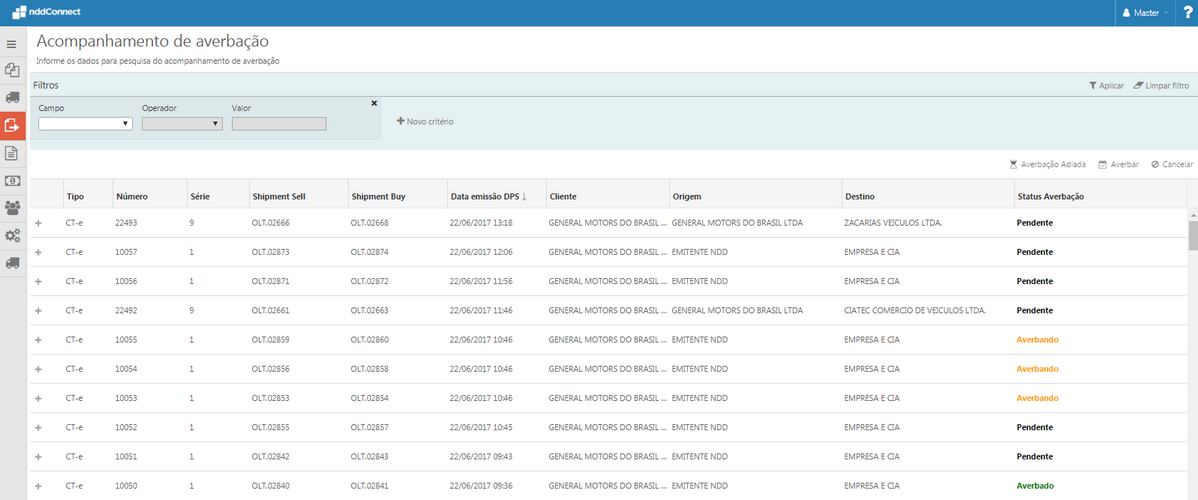The image size is (1198, 500).
Task: Sort by Status Averbação column header
Action: coord(1050,196)
